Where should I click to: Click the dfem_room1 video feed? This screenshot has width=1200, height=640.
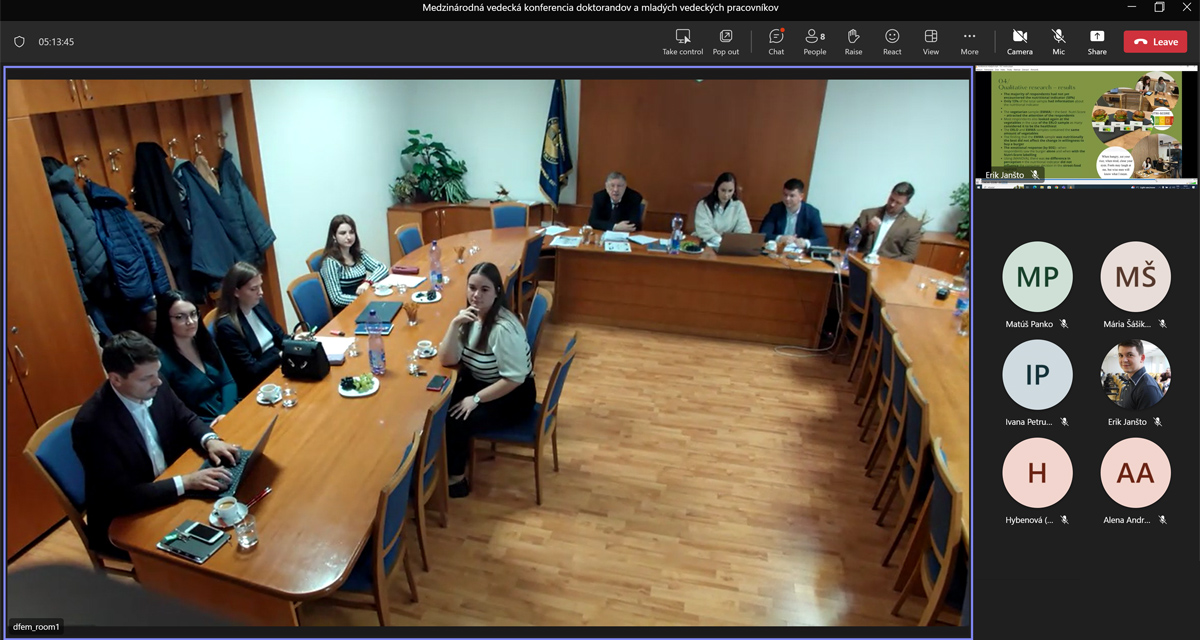tap(488, 352)
